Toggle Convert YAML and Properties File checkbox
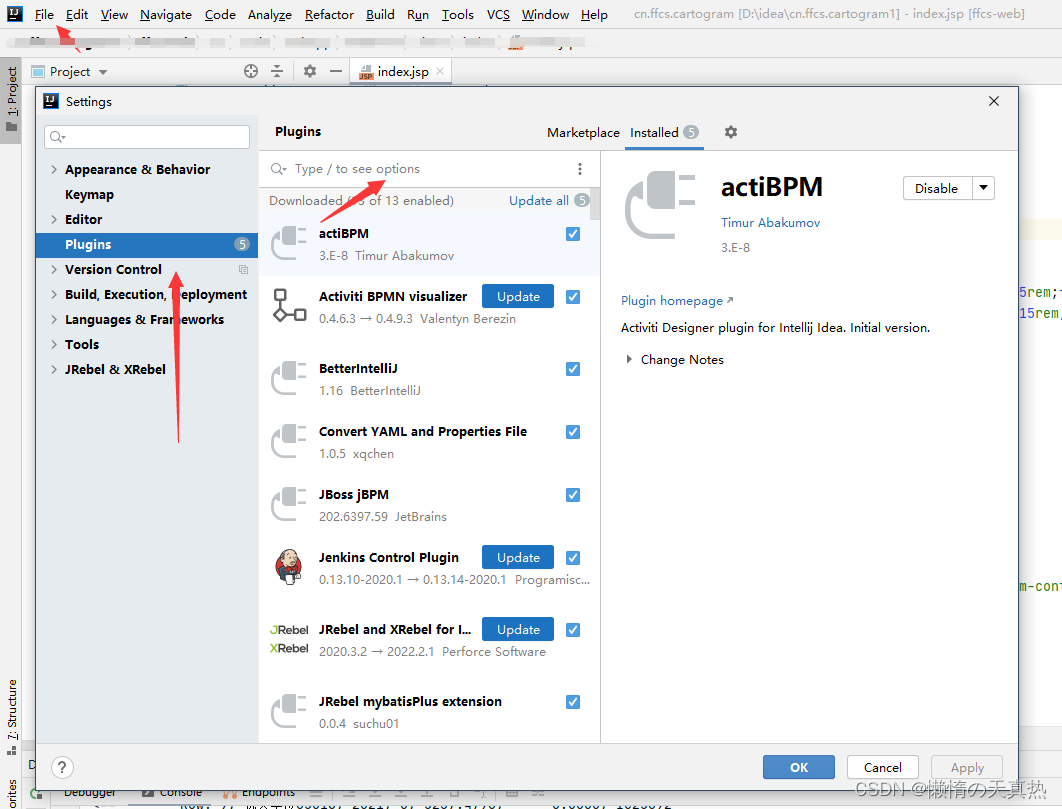 [573, 432]
